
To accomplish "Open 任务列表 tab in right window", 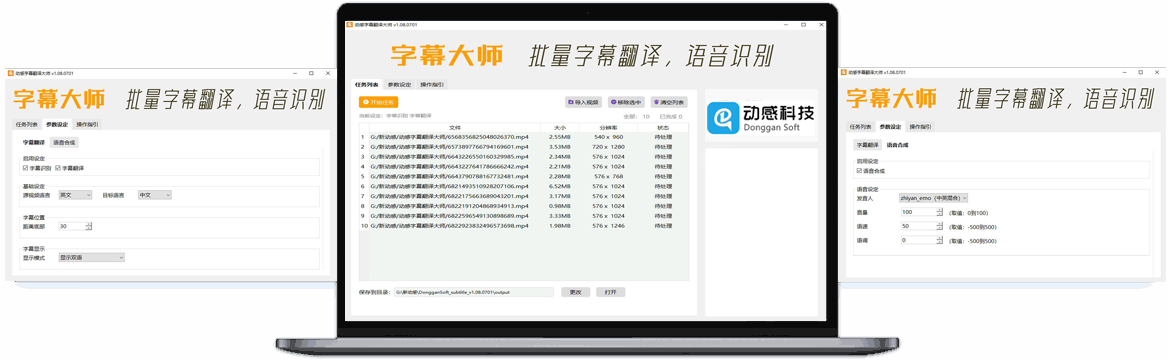I will 861,127.
